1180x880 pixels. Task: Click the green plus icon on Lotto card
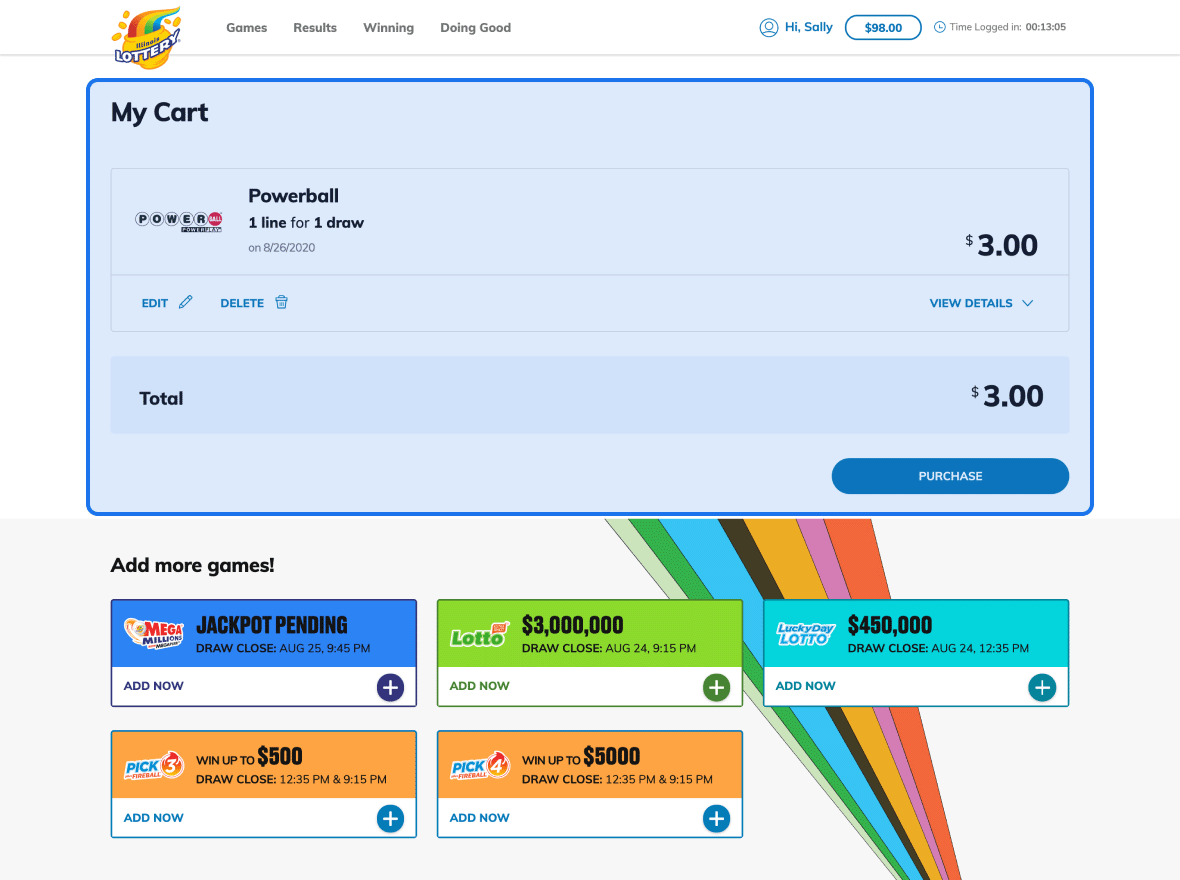coord(716,687)
